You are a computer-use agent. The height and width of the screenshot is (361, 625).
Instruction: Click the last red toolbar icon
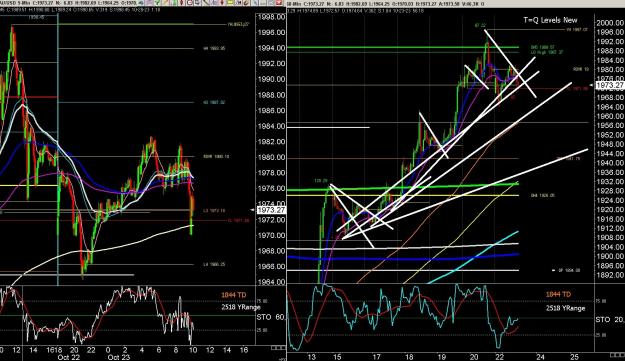(279, 2)
